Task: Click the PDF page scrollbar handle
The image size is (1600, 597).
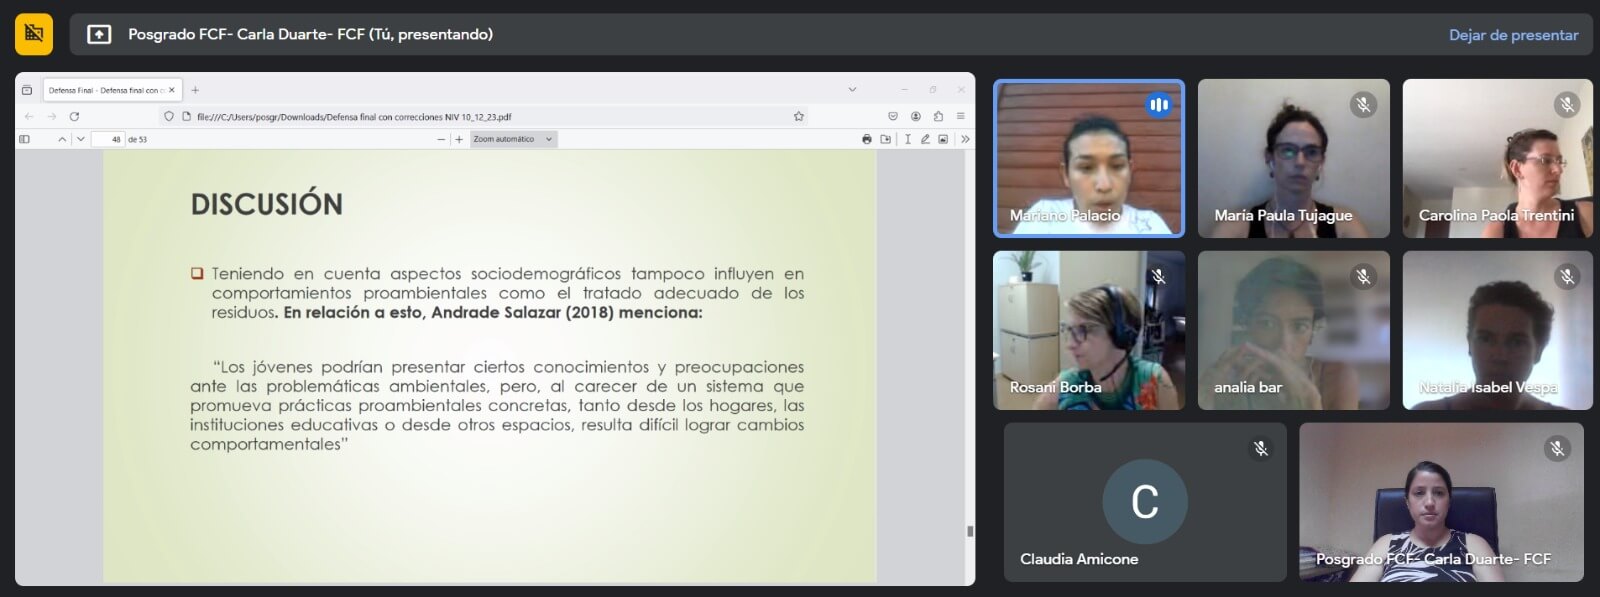Action: click(969, 531)
